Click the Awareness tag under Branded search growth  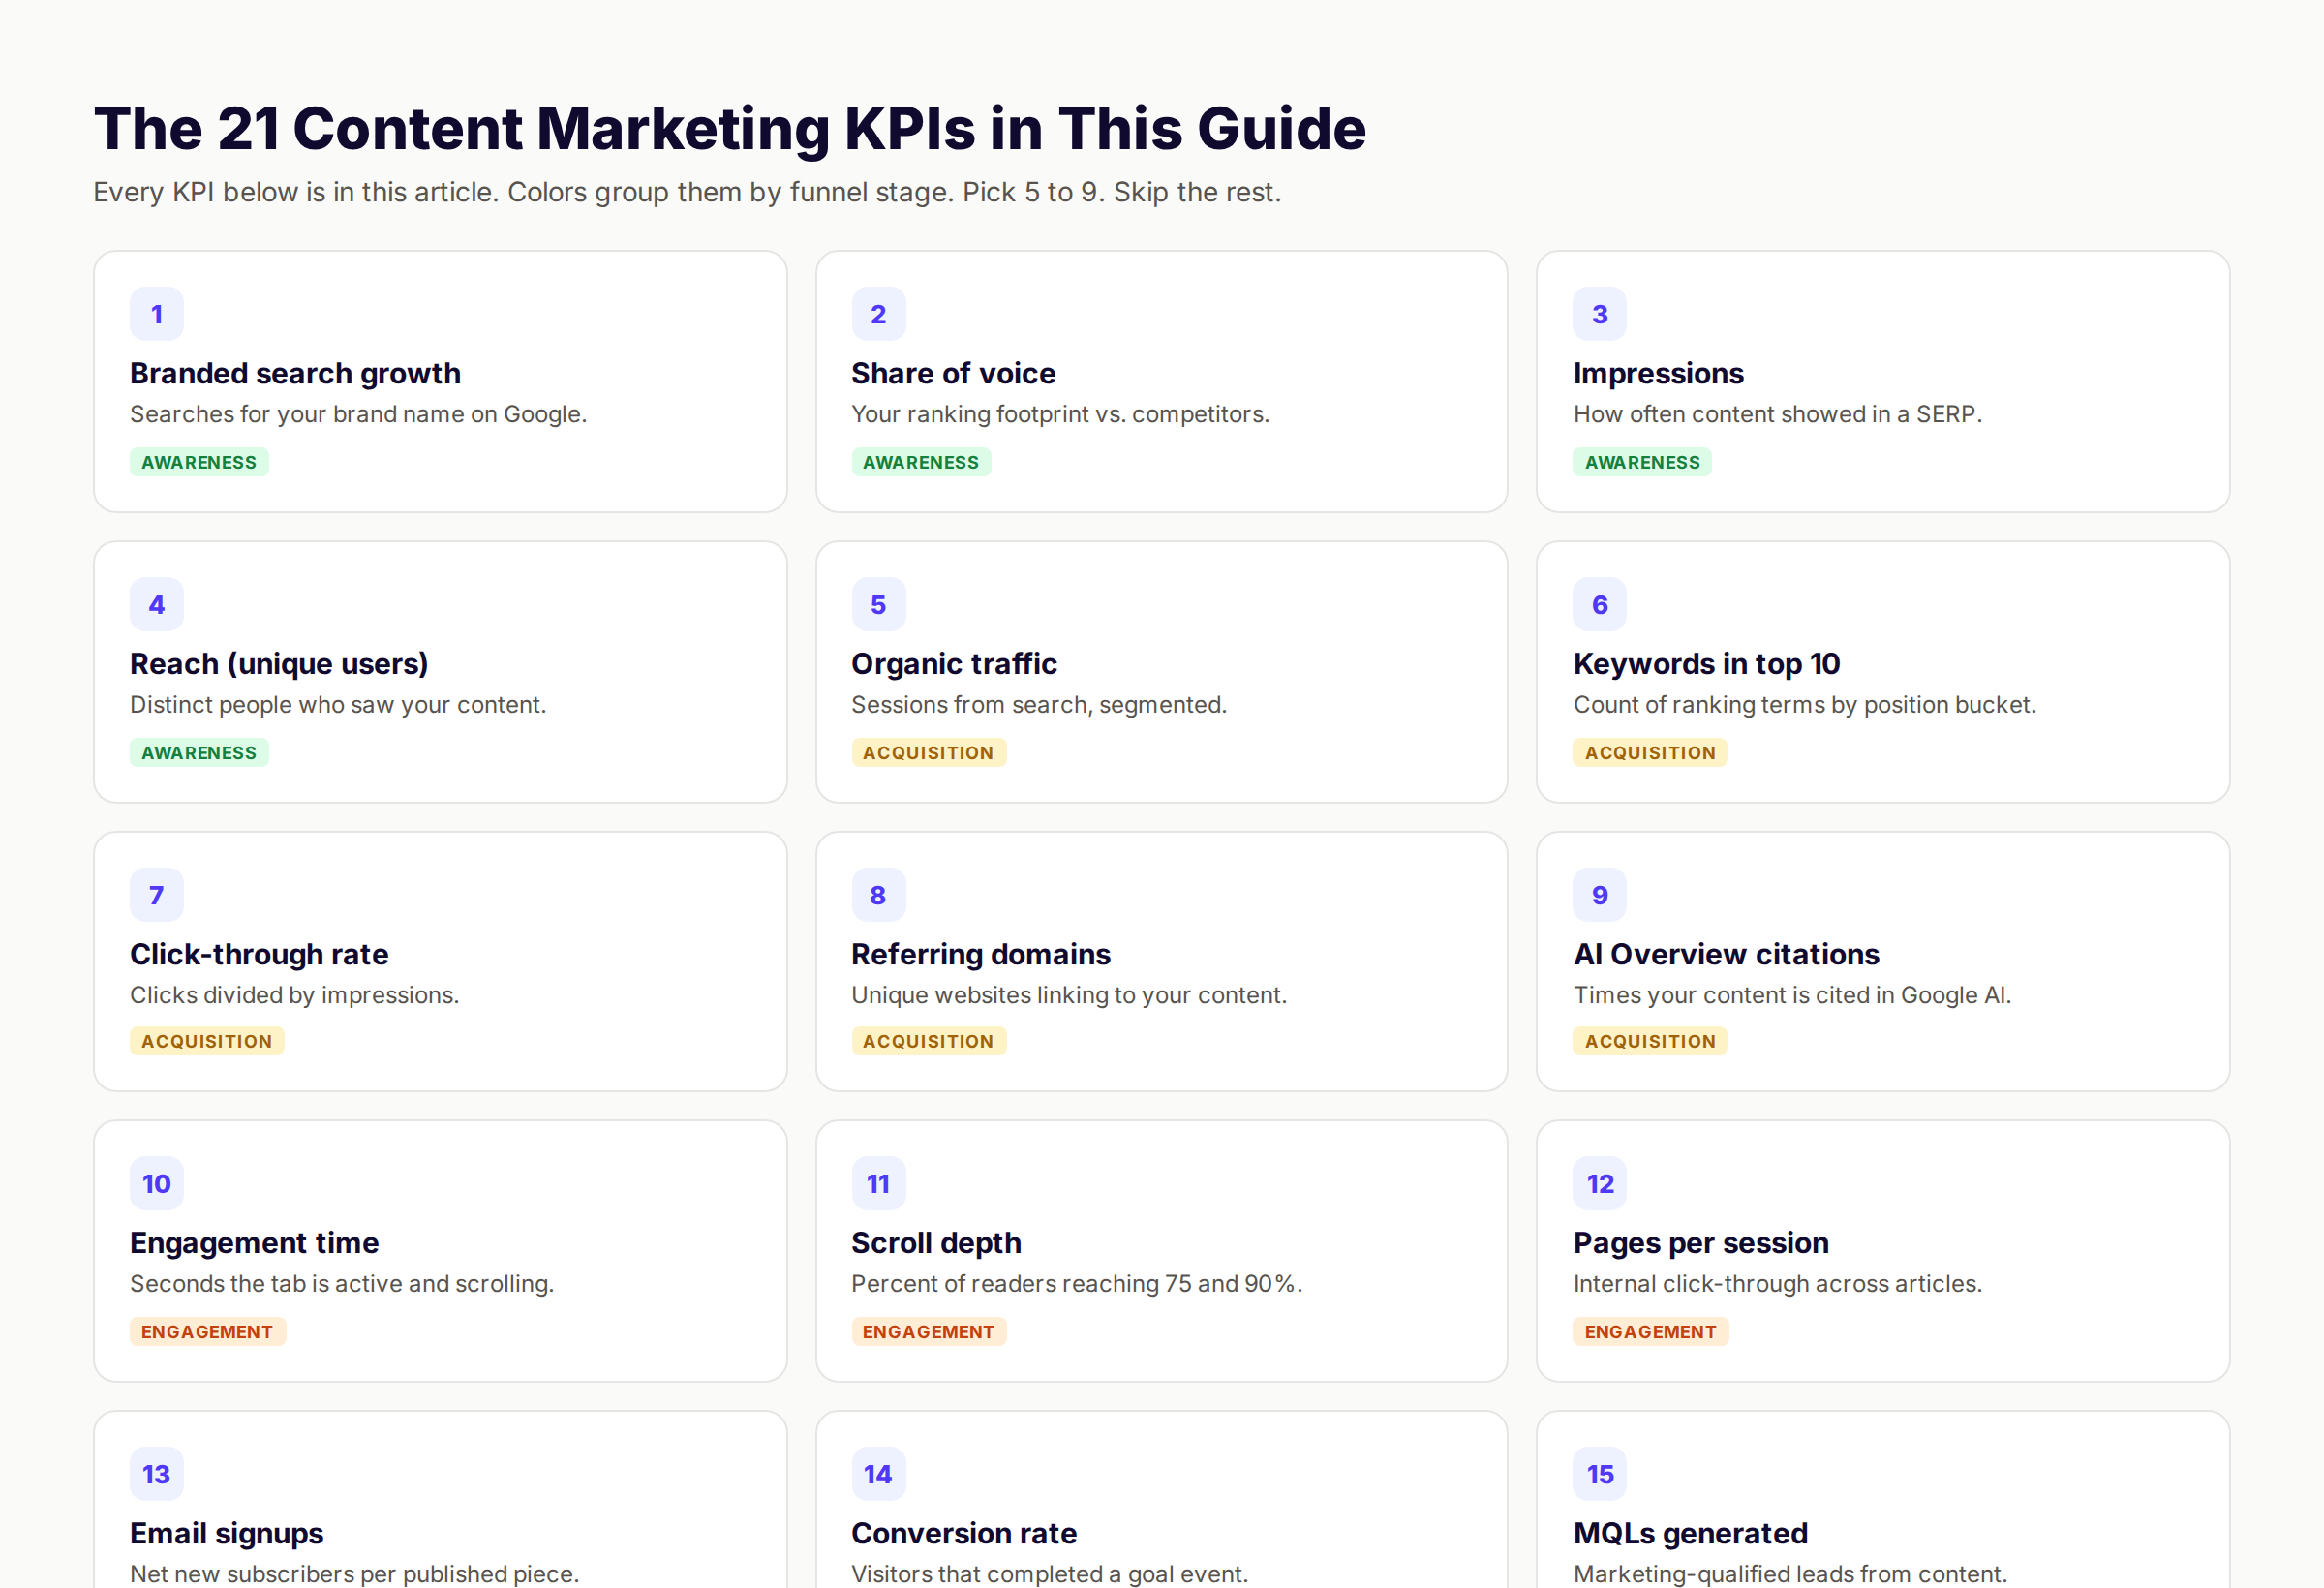[x=199, y=462]
